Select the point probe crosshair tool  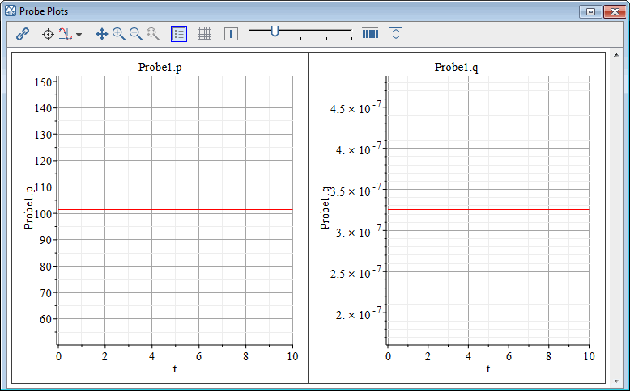click(x=48, y=34)
